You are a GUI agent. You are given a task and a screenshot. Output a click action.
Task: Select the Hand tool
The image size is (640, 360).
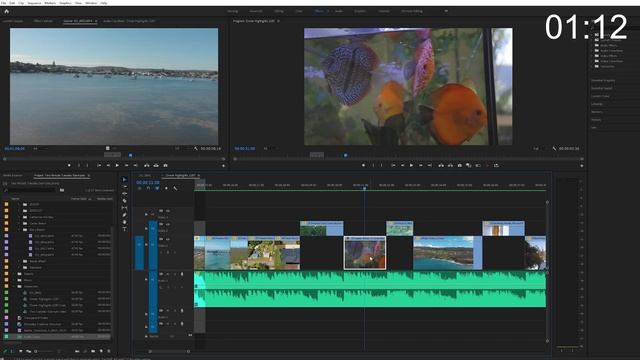coord(124,222)
